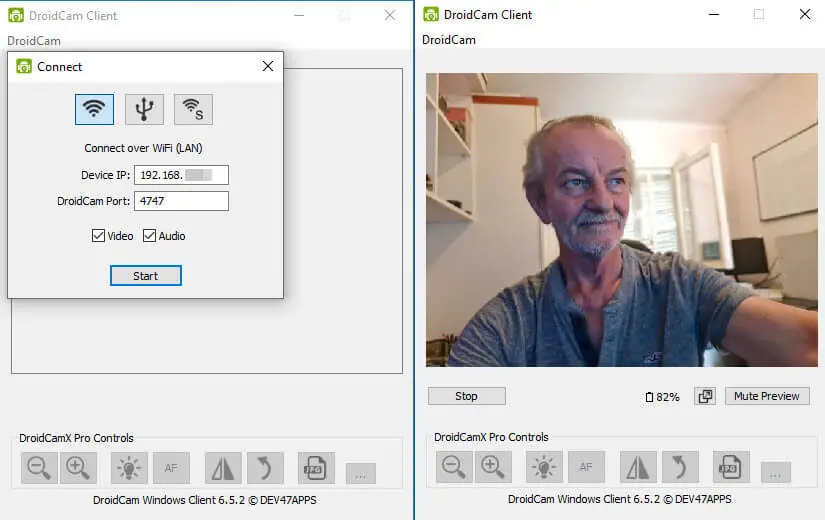Click zoom out icon in right window

(454, 467)
